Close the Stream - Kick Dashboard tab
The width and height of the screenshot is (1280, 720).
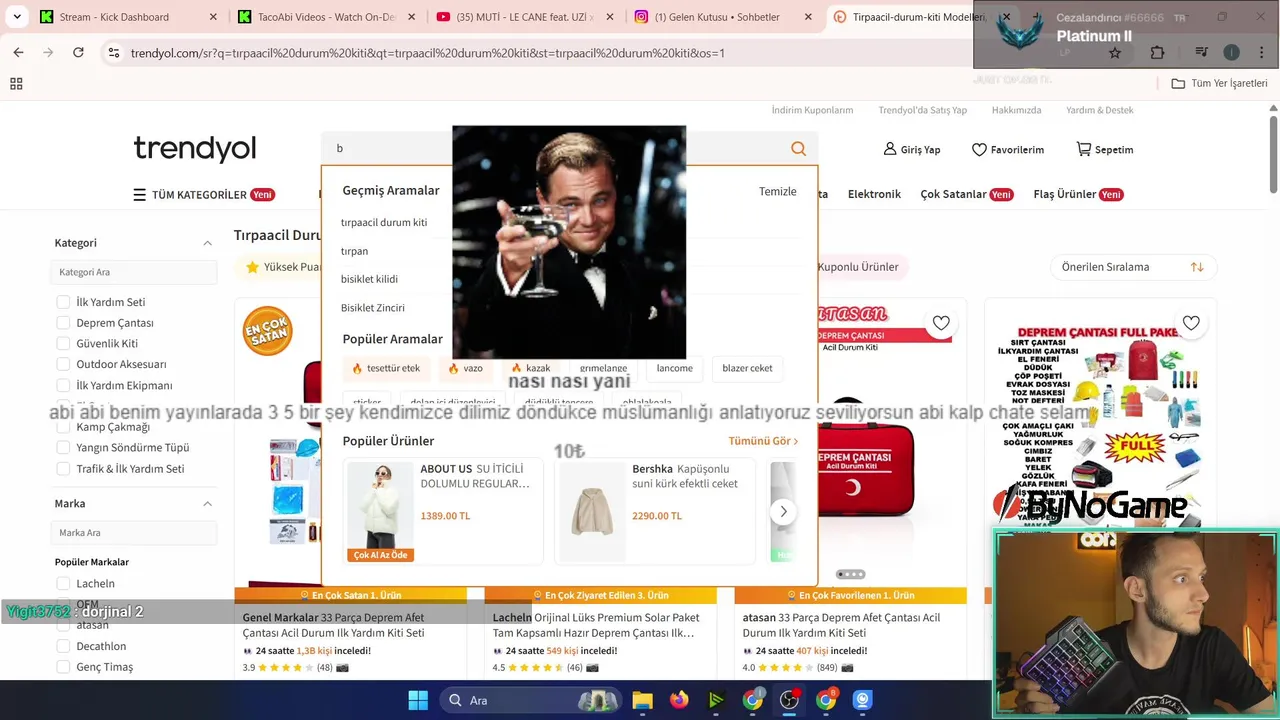213,17
